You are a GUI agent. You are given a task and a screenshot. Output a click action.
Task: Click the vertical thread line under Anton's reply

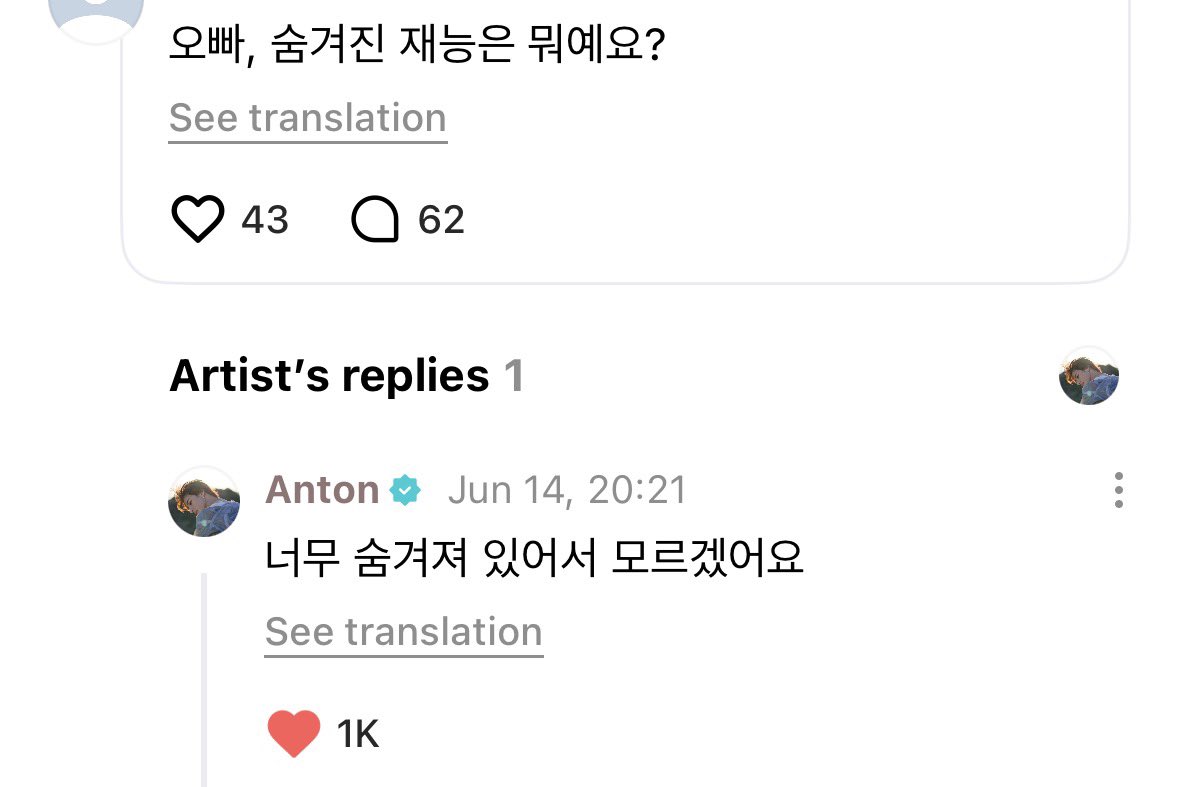pos(204,680)
